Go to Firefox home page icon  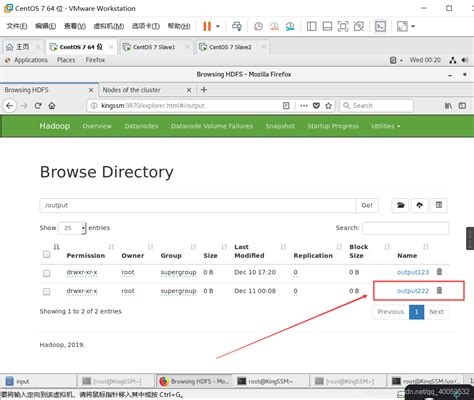[52, 106]
